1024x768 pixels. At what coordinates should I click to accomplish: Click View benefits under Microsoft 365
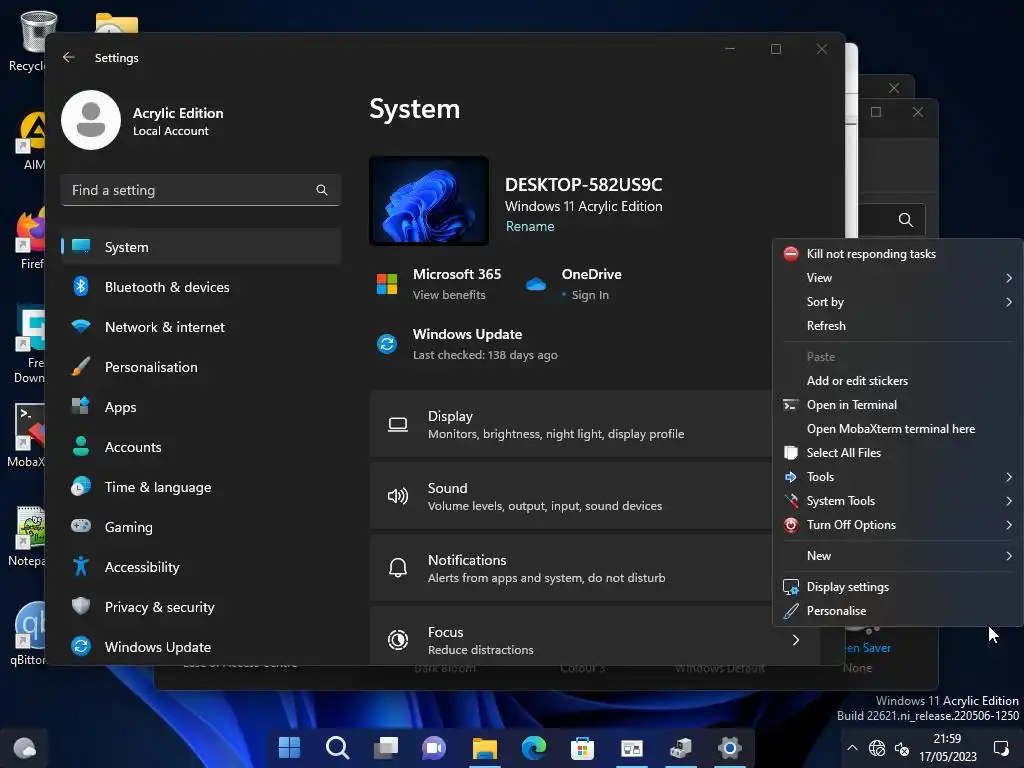coord(449,295)
